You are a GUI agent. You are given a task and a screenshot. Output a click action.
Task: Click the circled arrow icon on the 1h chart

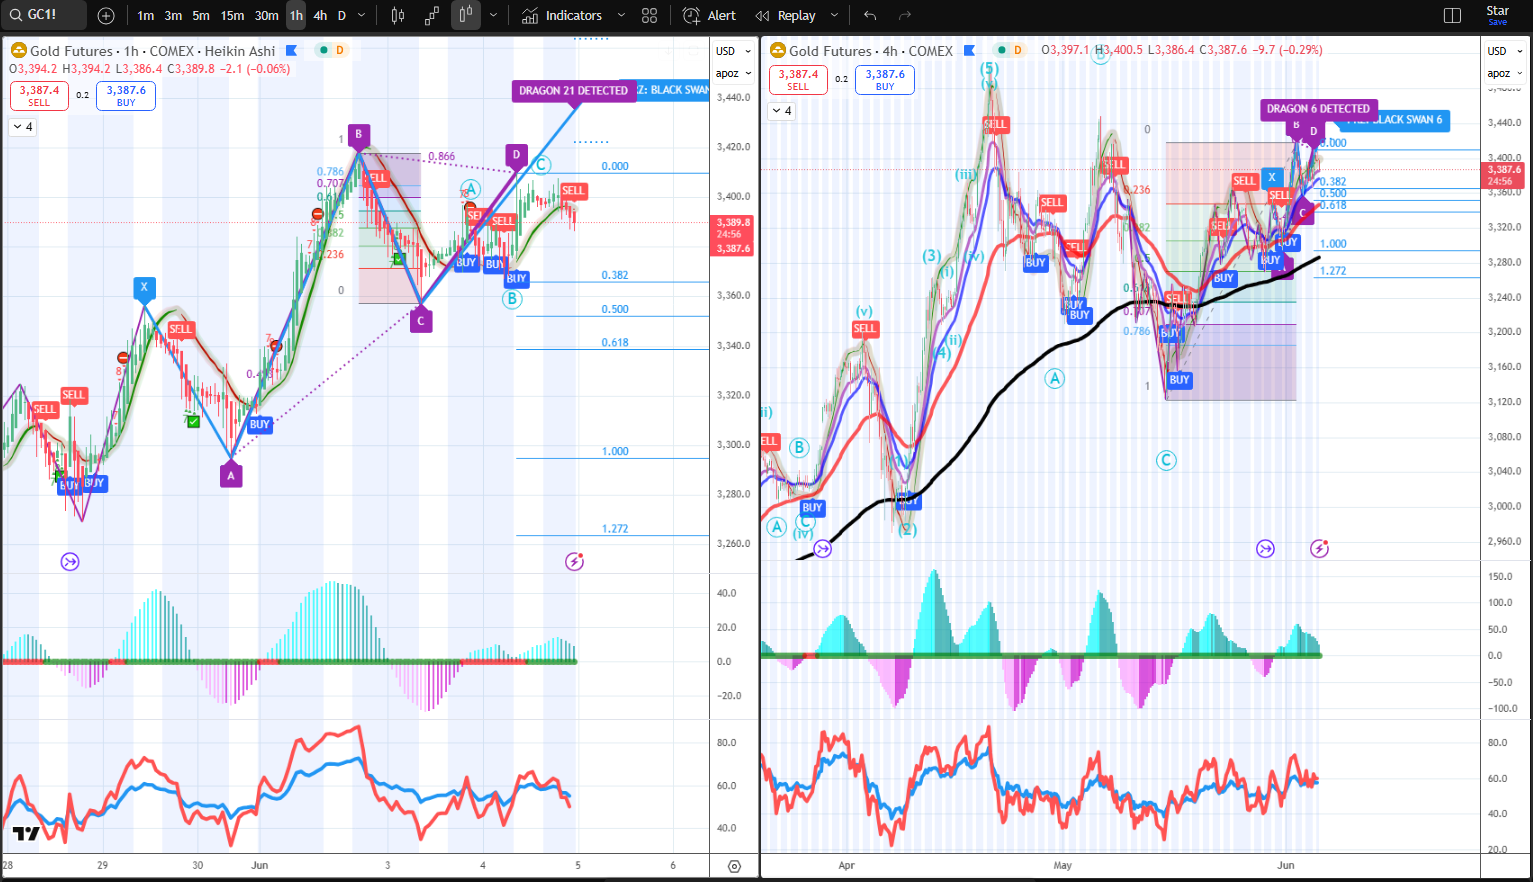[70, 562]
